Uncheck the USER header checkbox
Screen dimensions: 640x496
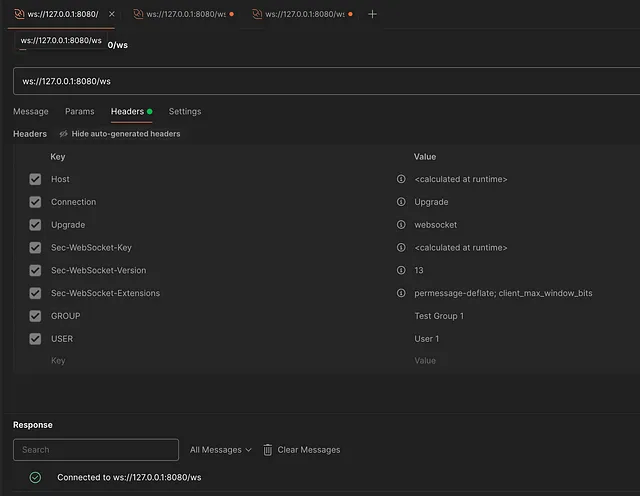(x=35, y=339)
